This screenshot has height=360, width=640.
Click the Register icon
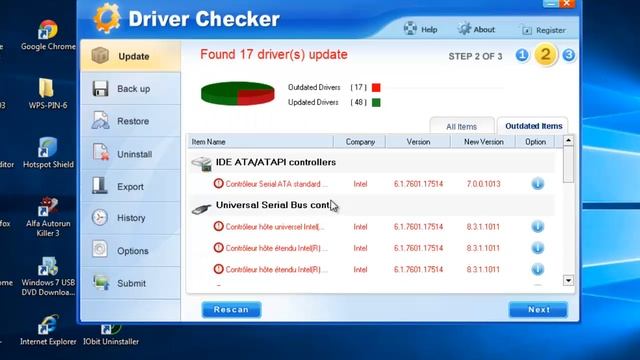(x=527, y=31)
